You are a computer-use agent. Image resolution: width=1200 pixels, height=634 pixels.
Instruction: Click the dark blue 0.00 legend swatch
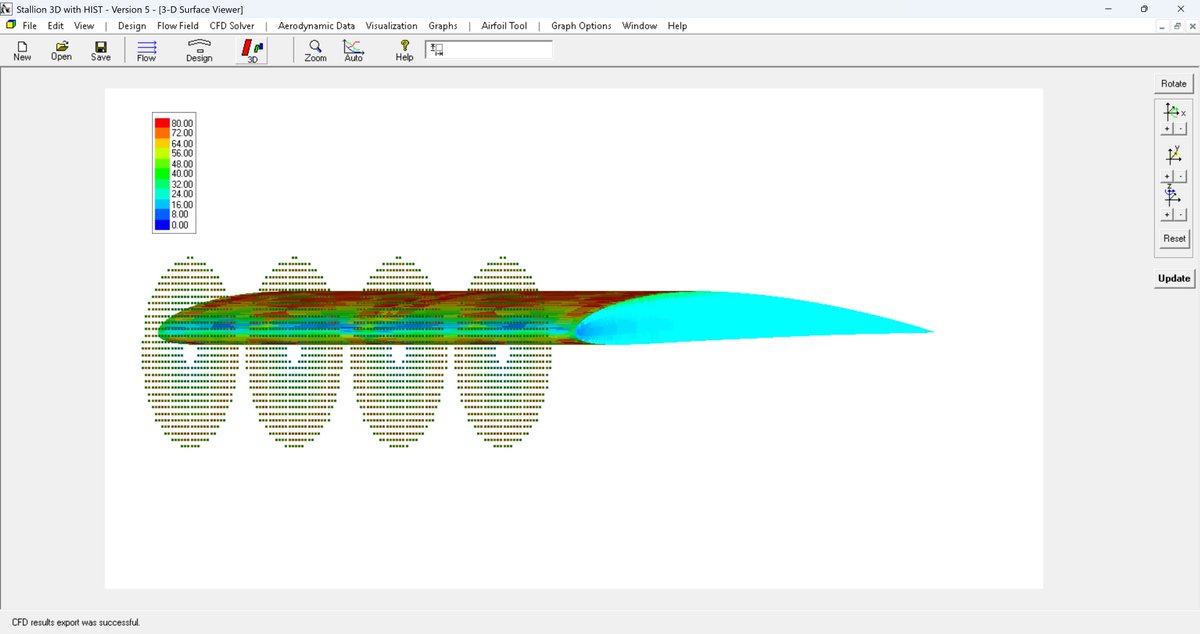point(162,225)
